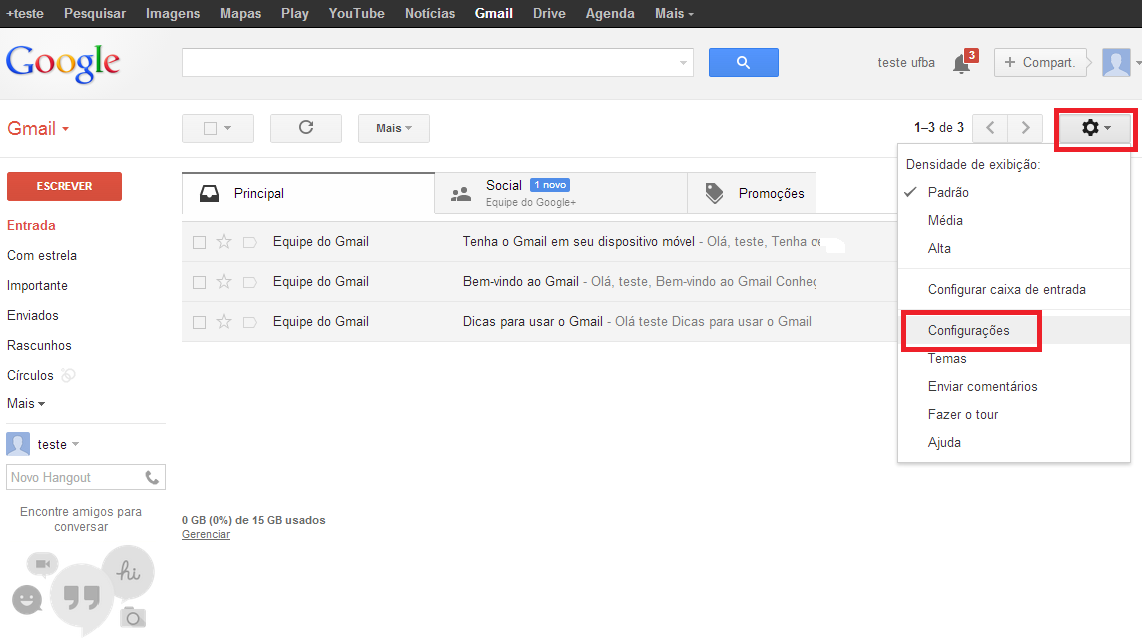
Task: Click the inbox icon on the Principal tab
Action: pyautogui.click(x=210, y=193)
